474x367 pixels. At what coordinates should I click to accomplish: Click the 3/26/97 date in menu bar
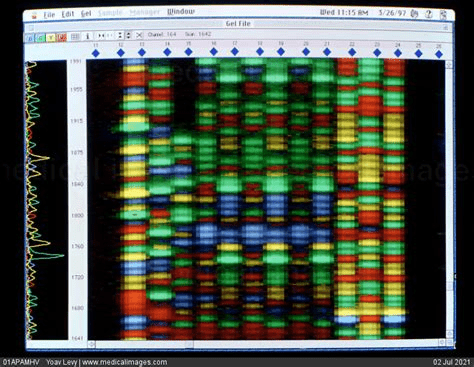coord(392,13)
